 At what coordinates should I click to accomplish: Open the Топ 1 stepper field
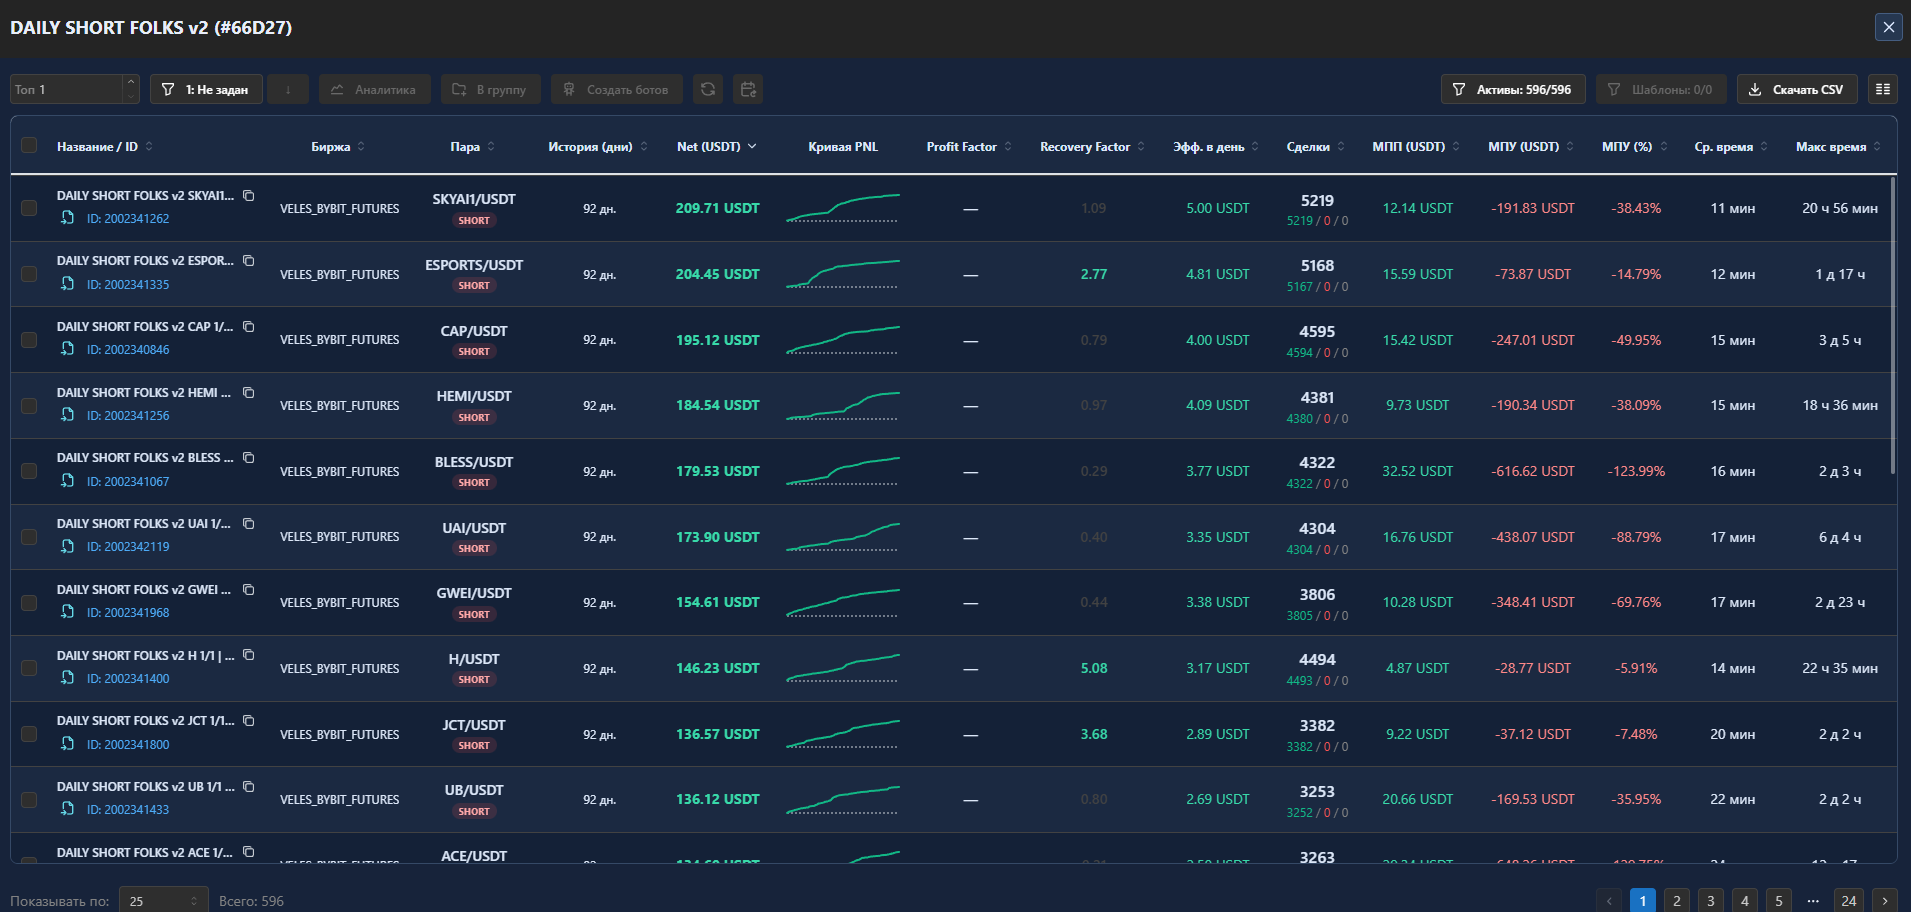[74, 89]
